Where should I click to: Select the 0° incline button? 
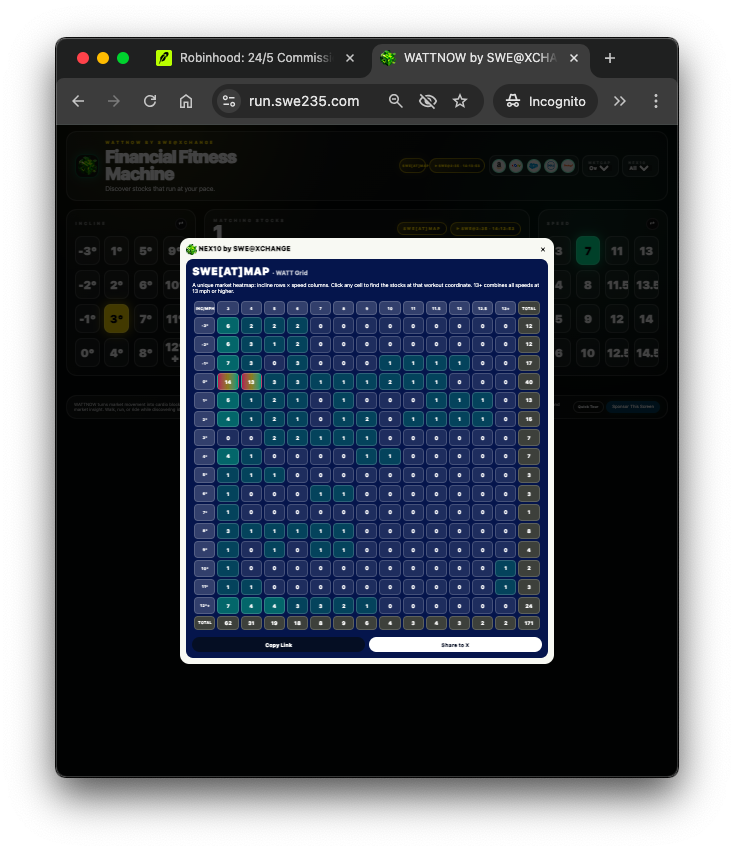[x=87, y=353]
